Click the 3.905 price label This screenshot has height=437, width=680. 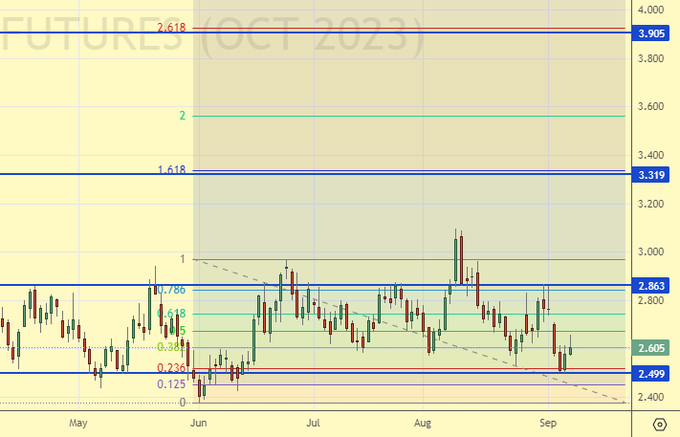tap(654, 33)
